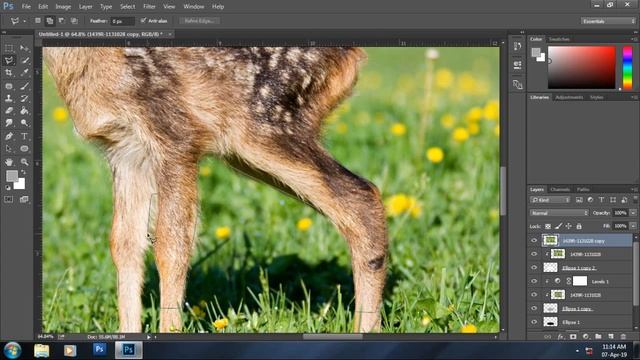Screen dimensions: 640x360
Task: Choose Add to selection mode in options bar
Action: point(50,21)
